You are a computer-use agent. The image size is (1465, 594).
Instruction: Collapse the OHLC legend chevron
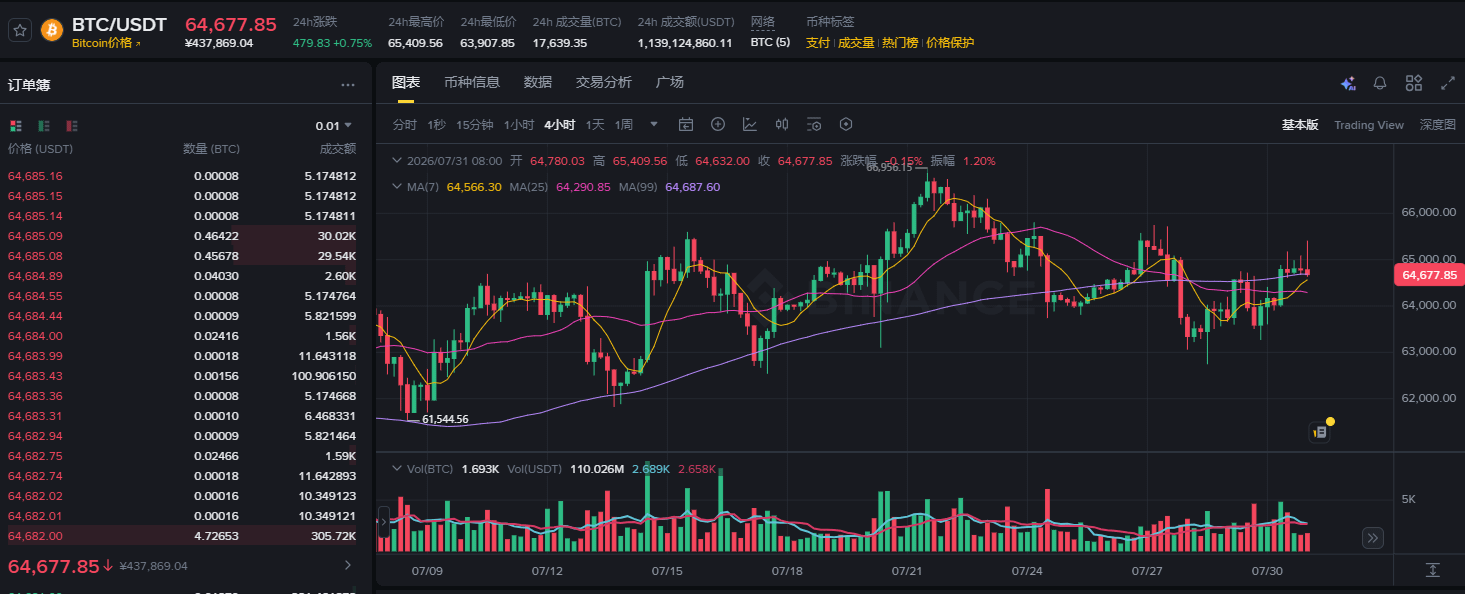click(397, 161)
